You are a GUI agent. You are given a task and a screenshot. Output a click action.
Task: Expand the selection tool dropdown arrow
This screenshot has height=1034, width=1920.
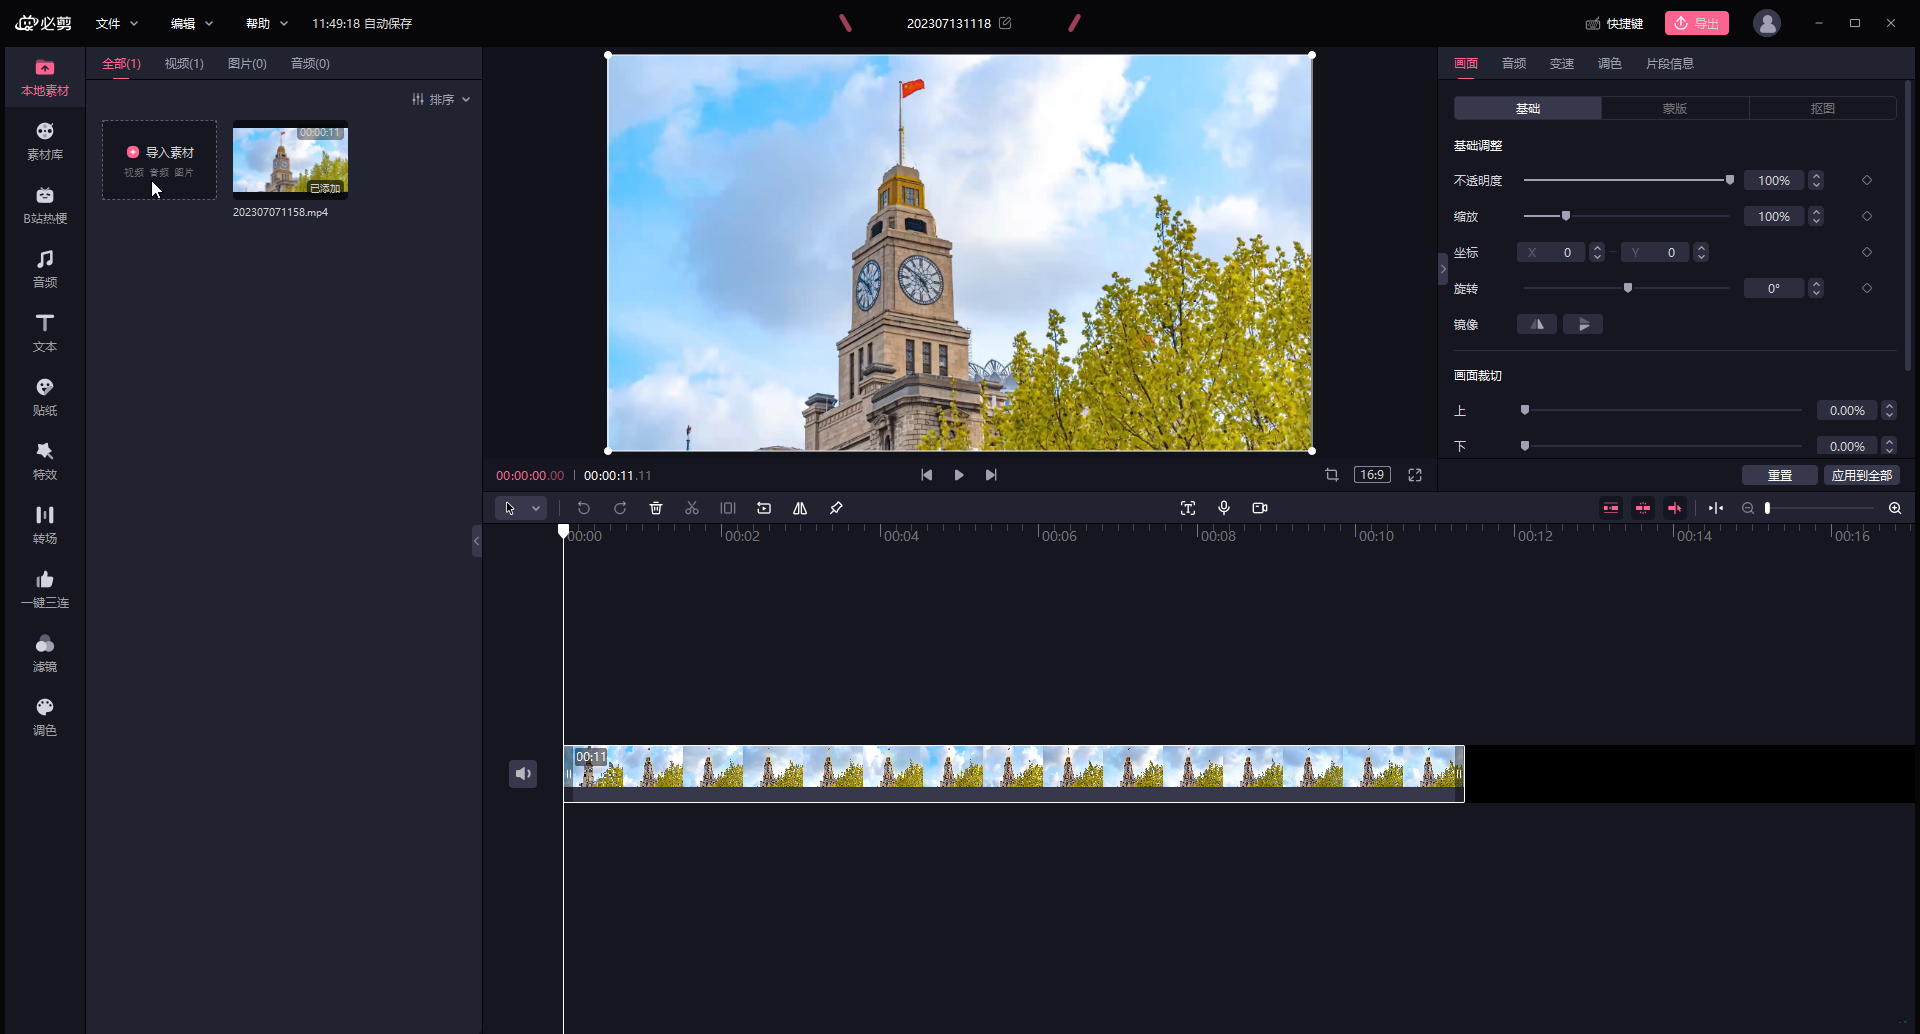536,508
